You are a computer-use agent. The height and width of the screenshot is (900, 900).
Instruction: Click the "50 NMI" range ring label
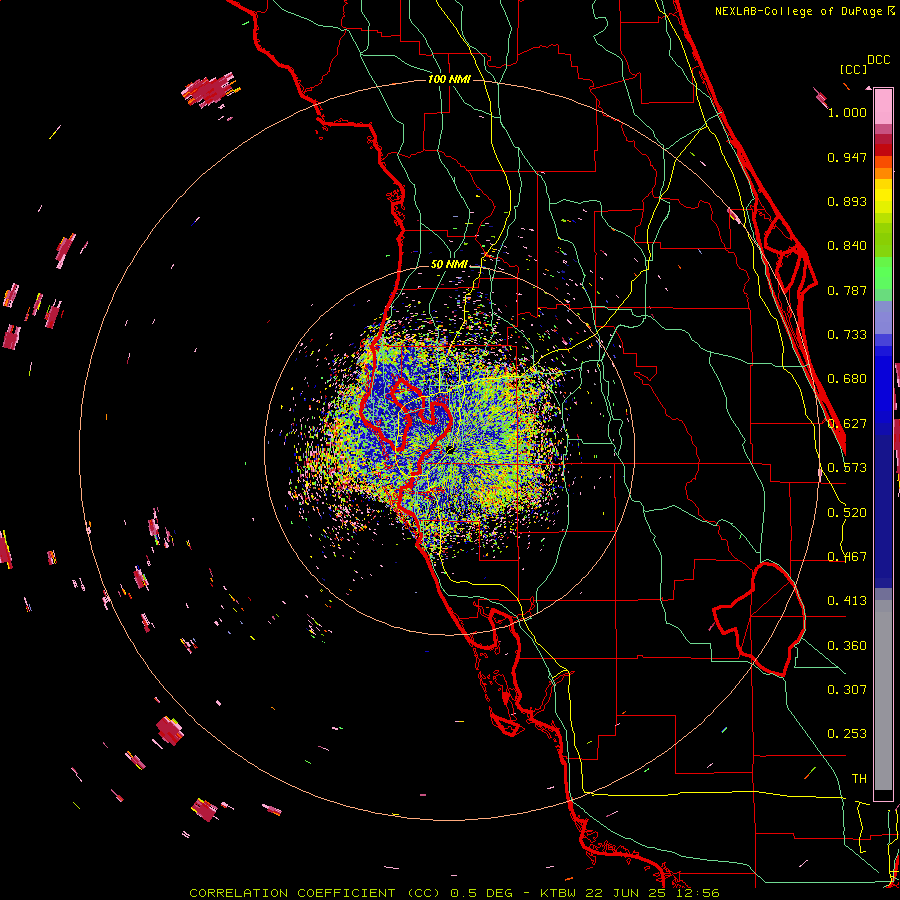pos(449,265)
